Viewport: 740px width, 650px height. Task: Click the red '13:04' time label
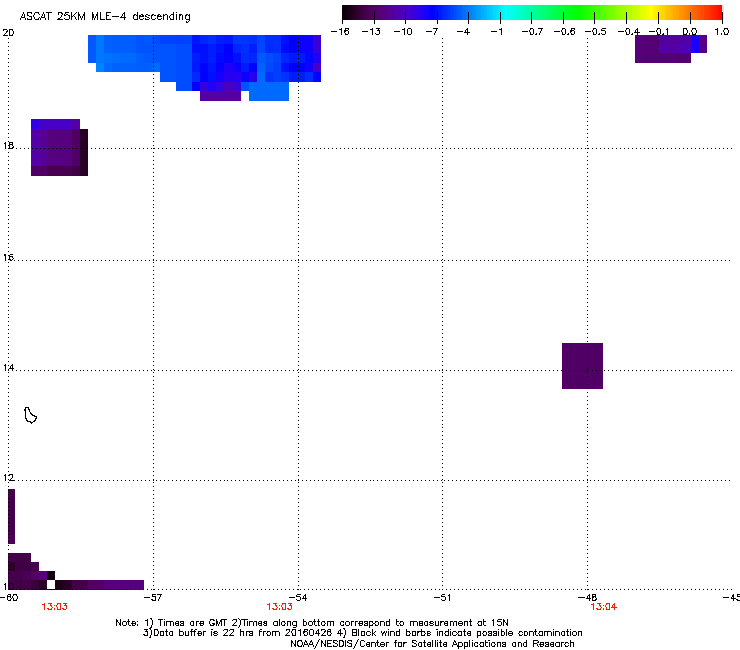pyautogui.click(x=604, y=607)
